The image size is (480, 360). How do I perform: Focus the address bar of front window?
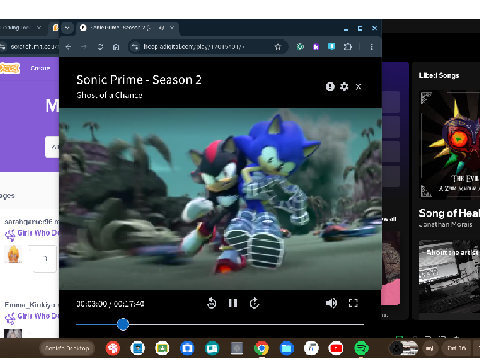[207, 47]
